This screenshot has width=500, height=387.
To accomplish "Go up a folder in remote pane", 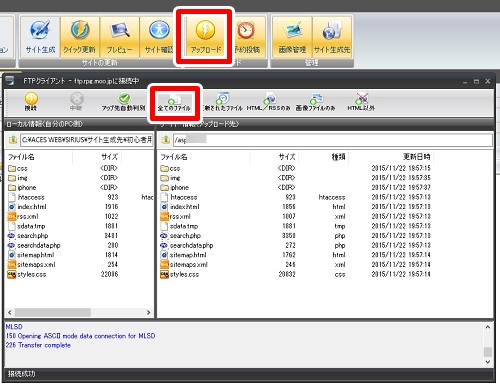I will pyautogui.click(x=166, y=140).
